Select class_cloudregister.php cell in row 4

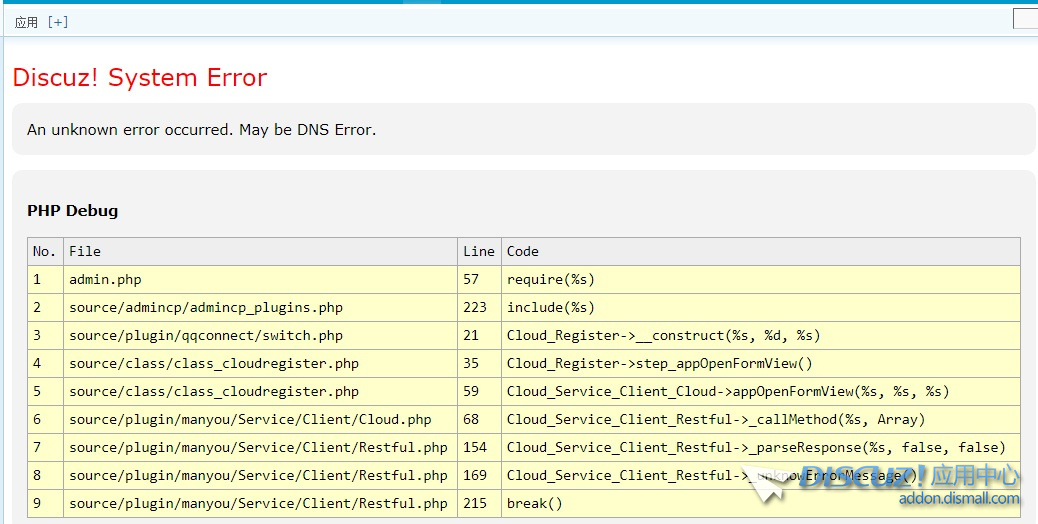point(260,363)
